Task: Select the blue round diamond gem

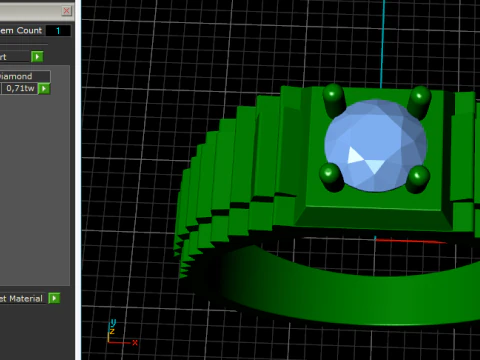Action: point(375,146)
